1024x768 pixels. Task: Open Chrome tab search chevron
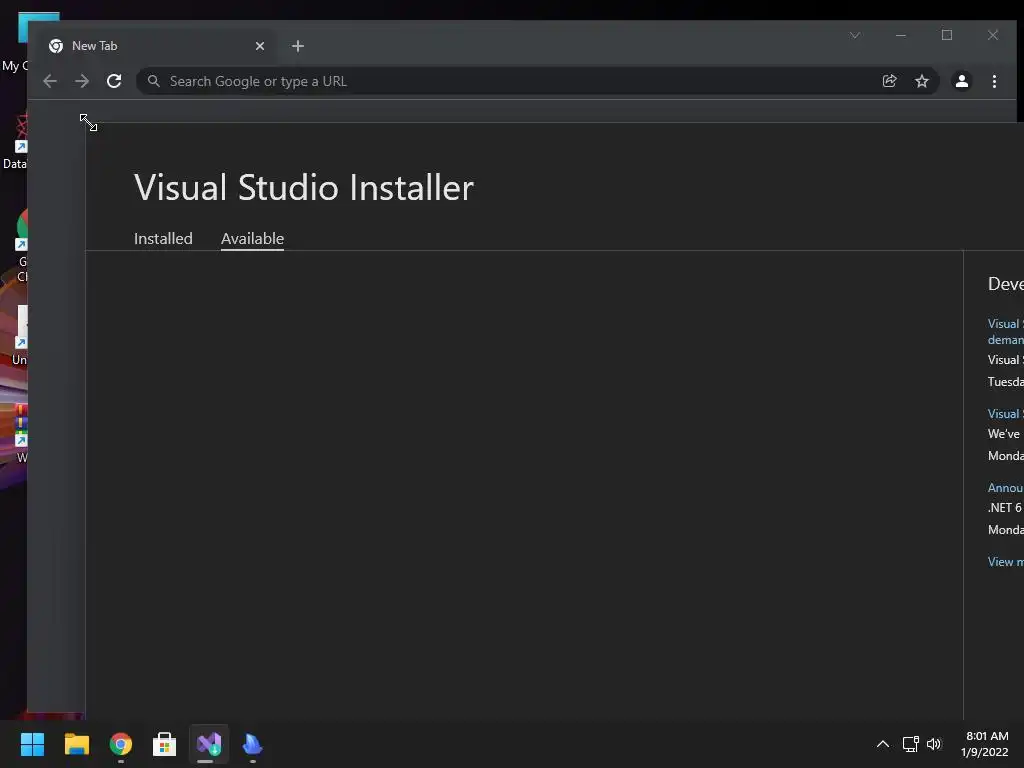[x=855, y=35]
